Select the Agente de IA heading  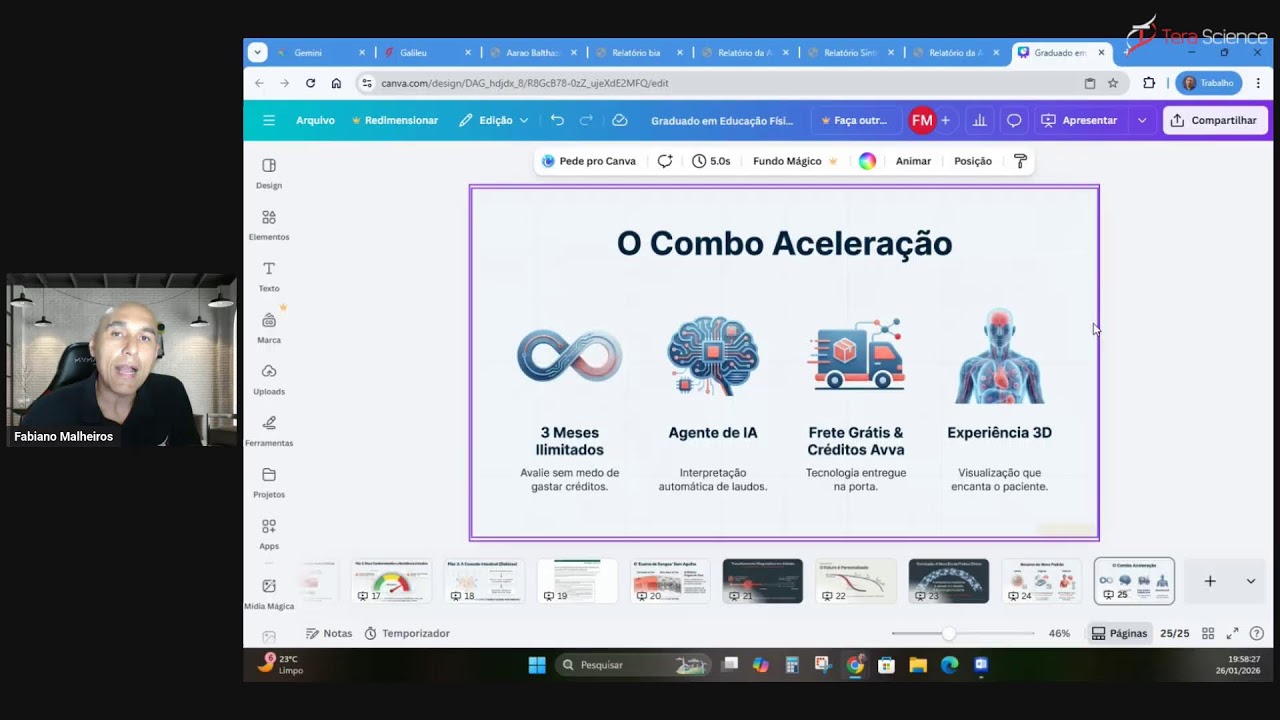point(713,433)
